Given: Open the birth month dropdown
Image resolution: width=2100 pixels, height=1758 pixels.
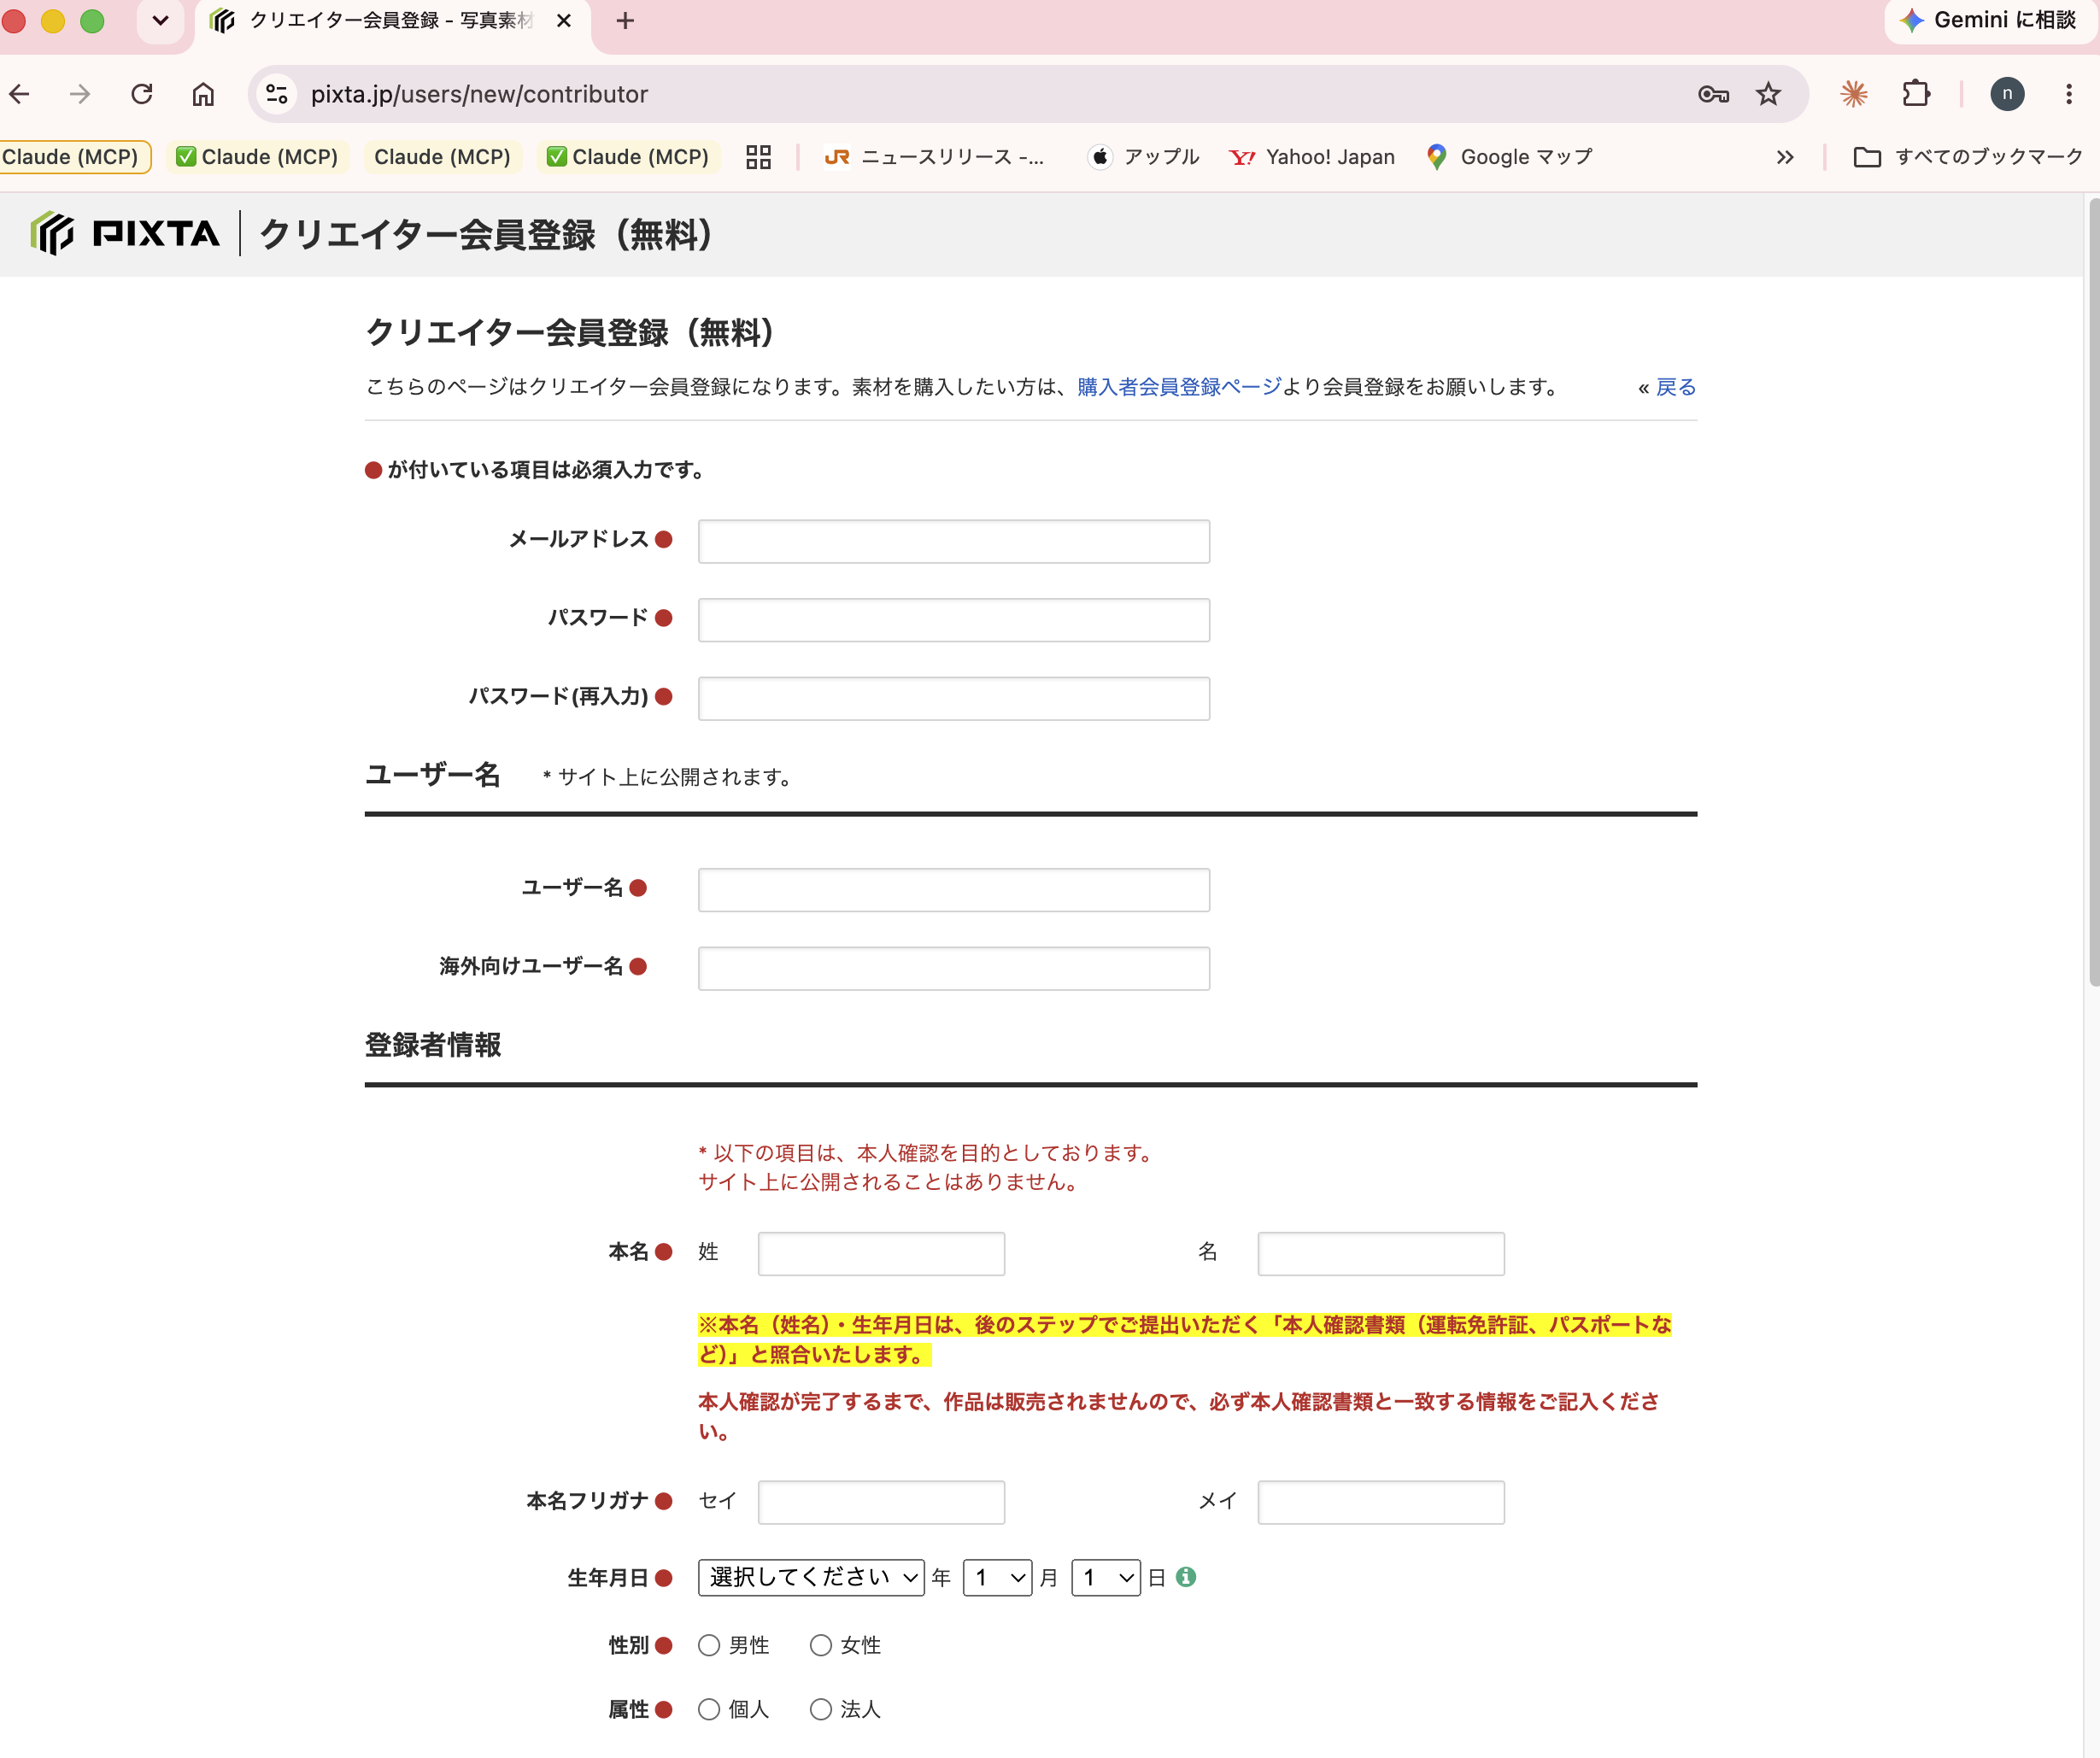Looking at the screenshot, I should [x=997, y=1577].
